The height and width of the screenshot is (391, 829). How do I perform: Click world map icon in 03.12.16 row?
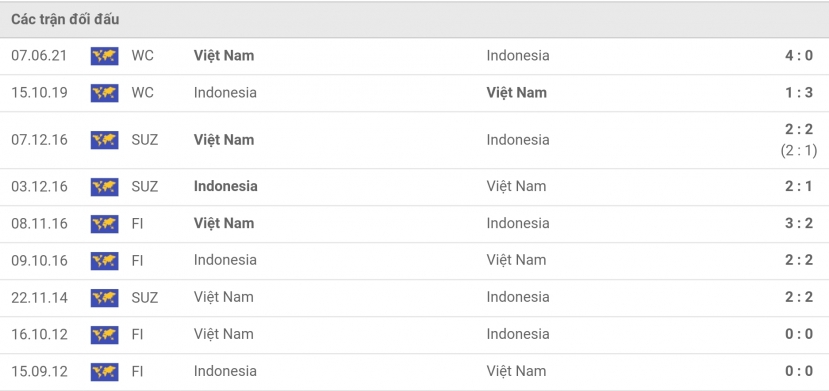(104, 187)
